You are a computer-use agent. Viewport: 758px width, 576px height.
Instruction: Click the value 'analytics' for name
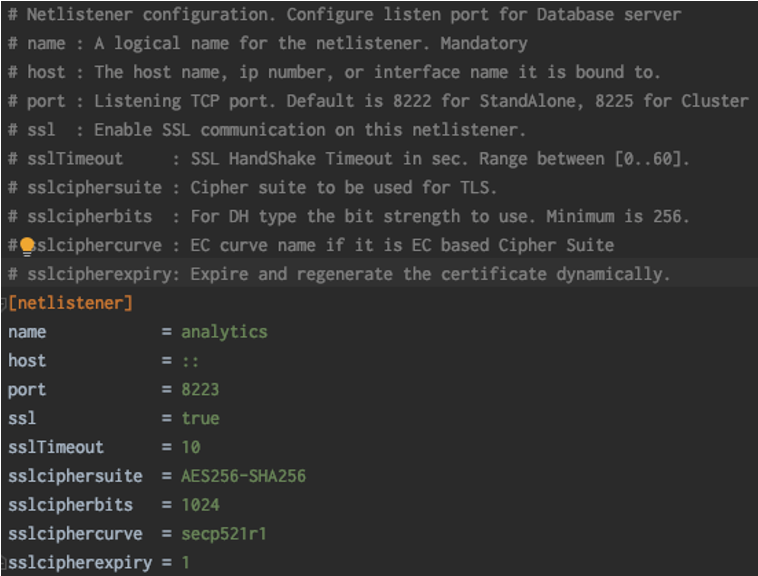[x=224, y=332]
